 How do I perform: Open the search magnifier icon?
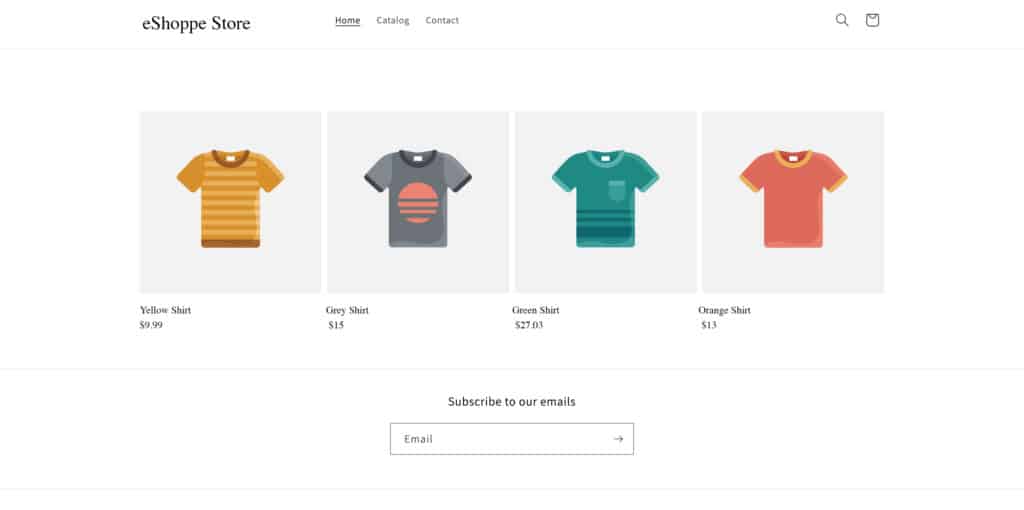[x=842, y=20]
